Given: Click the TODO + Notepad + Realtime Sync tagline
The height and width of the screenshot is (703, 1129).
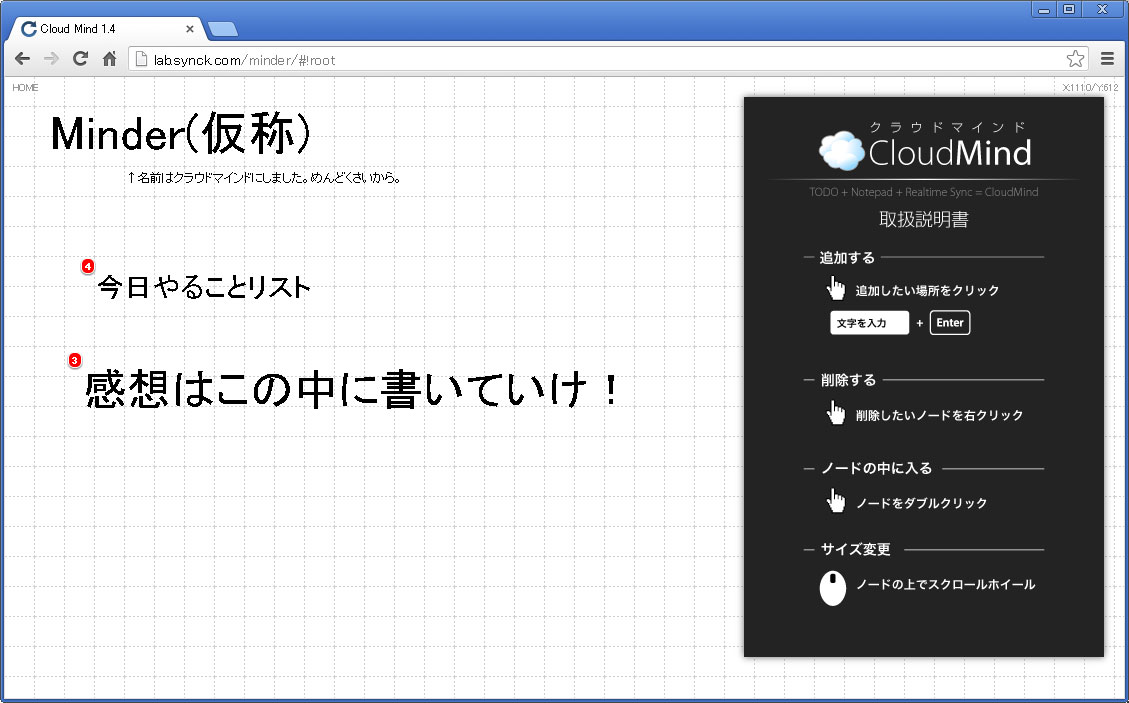Looking at the screenshot, I should pos(924,192).
